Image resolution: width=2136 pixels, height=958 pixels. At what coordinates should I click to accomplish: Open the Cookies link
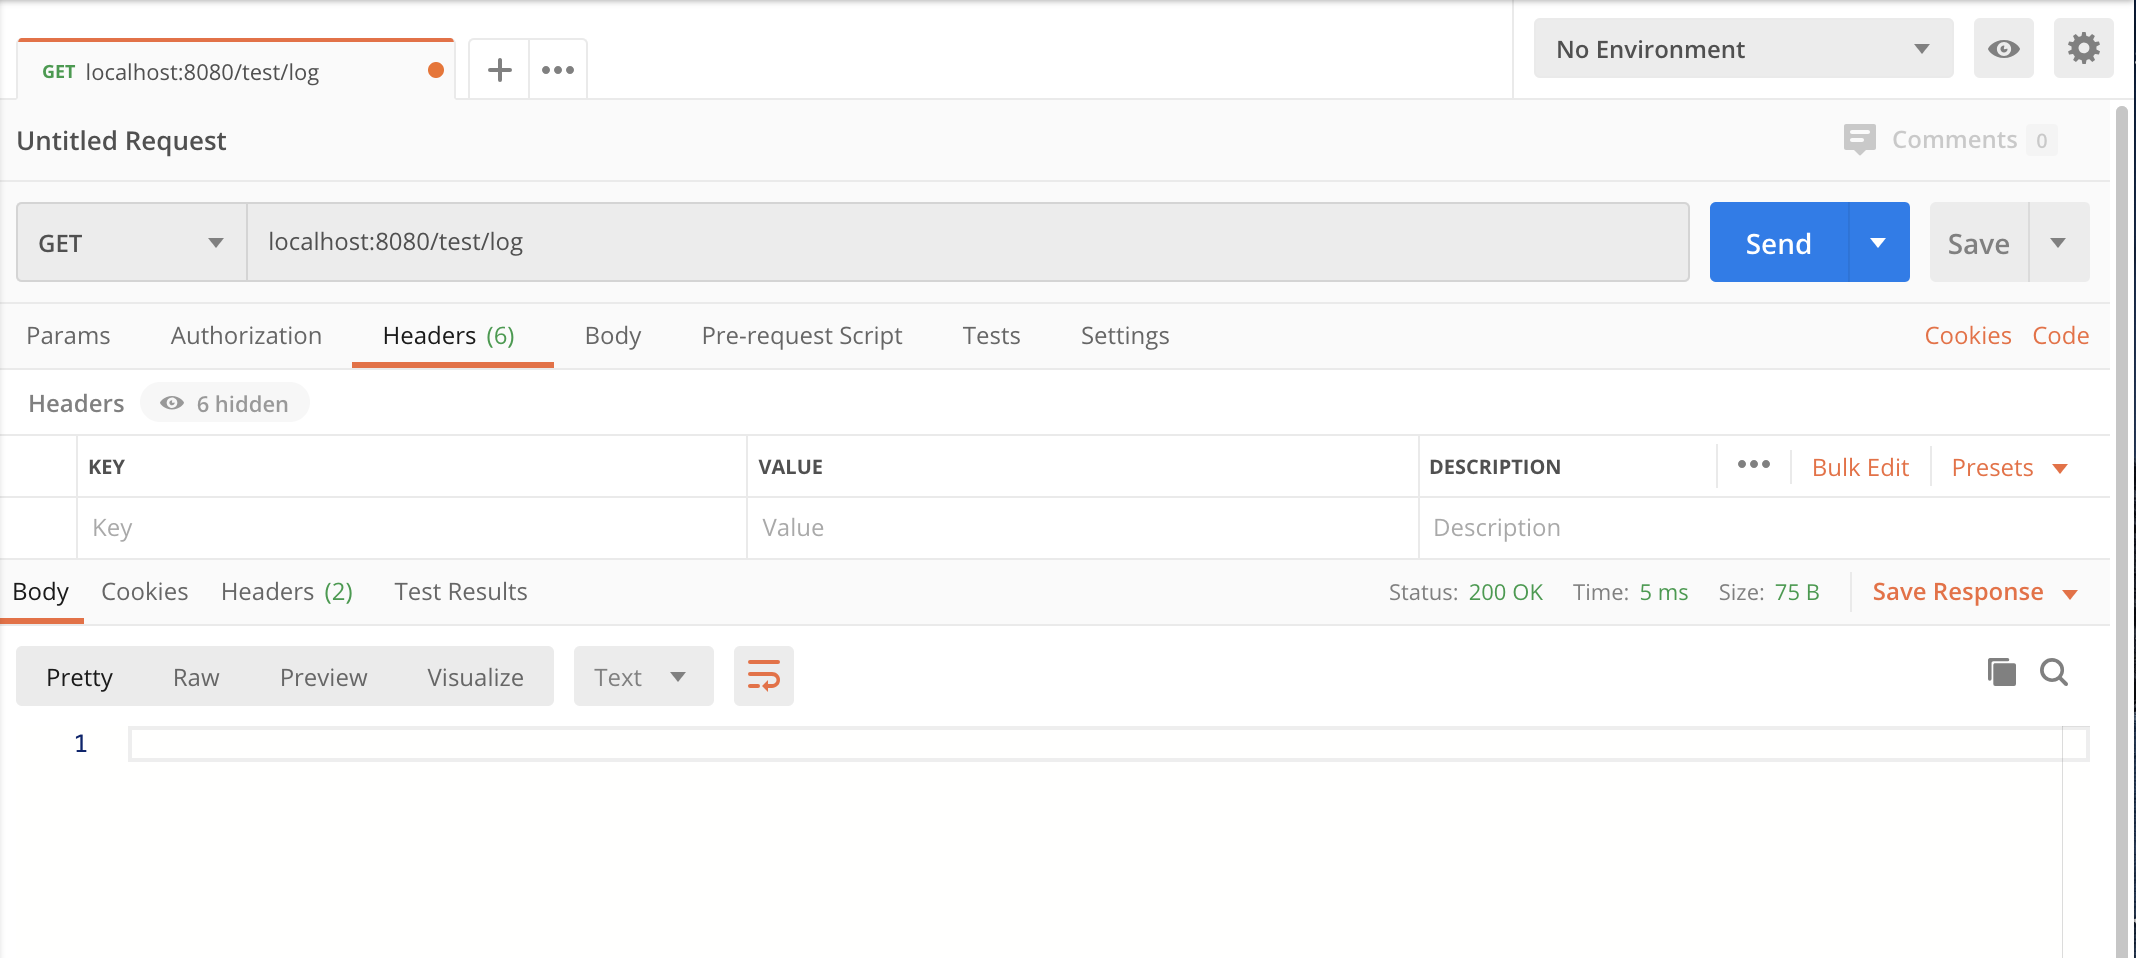(1967, 336)
